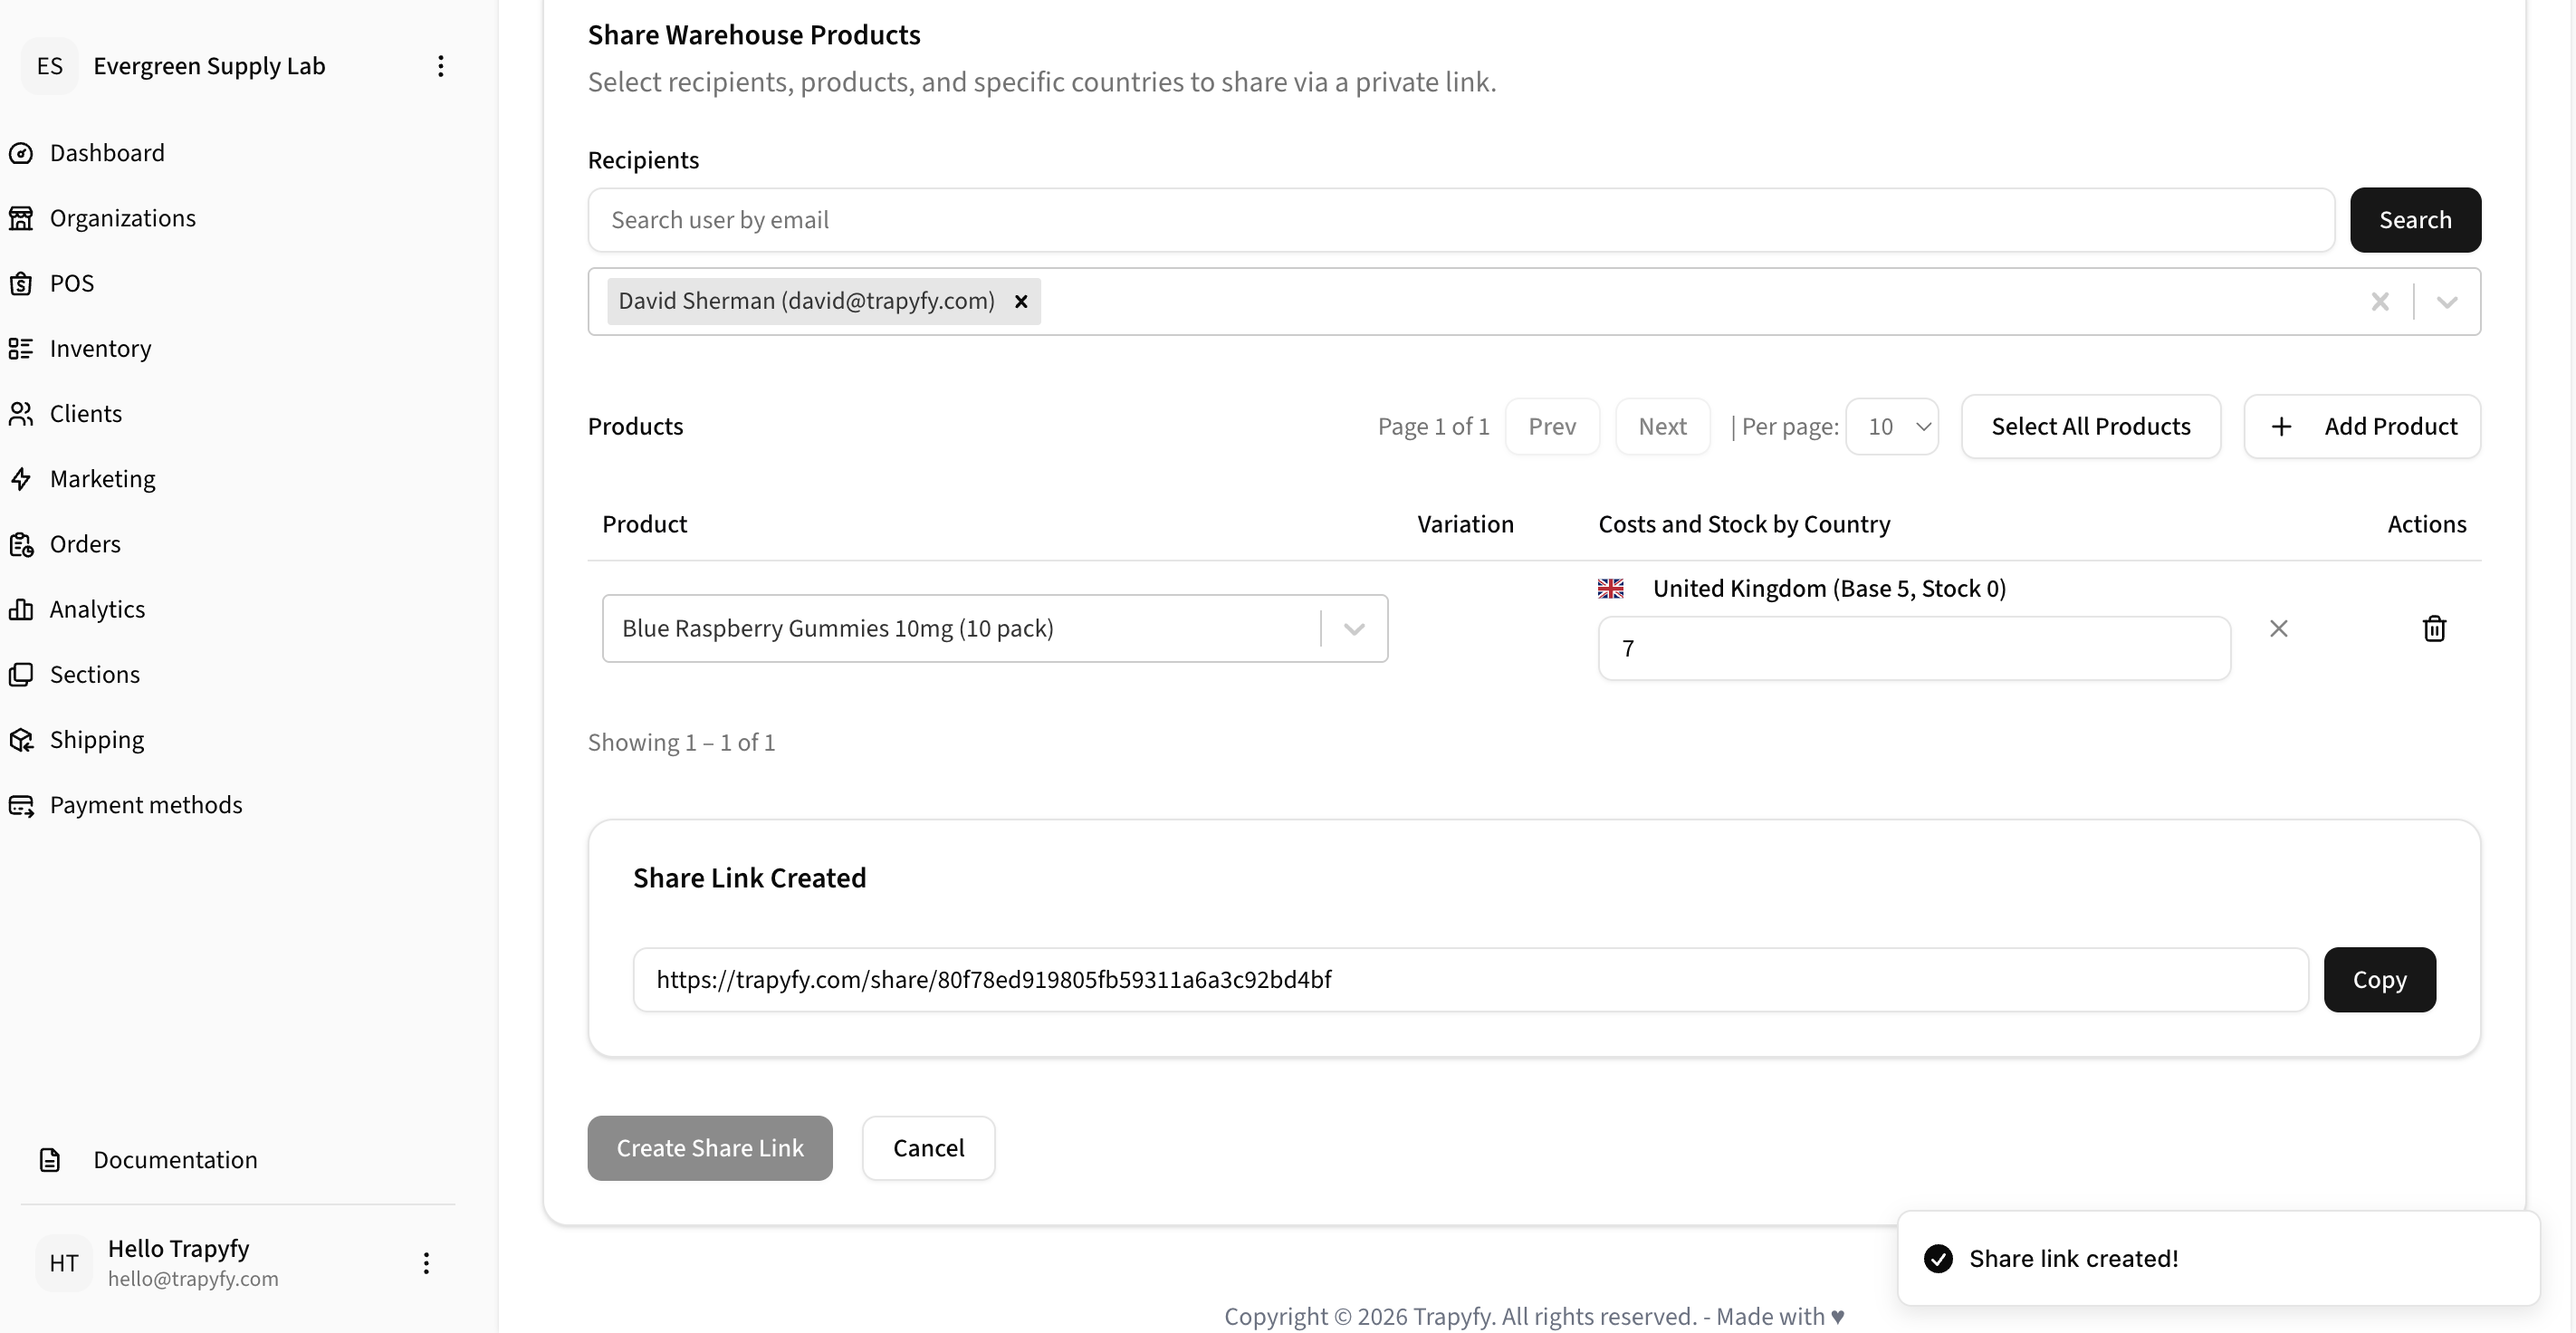Remove David Sherman recipient chip
The image size is (2576, 1333).
1021,302
